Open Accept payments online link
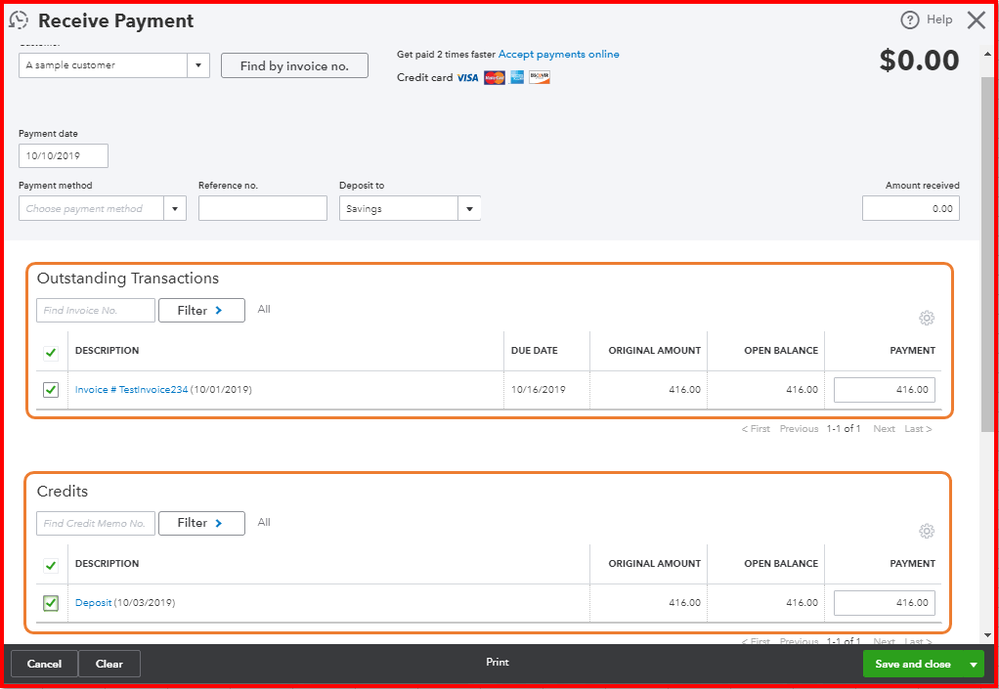 (560, 54)
